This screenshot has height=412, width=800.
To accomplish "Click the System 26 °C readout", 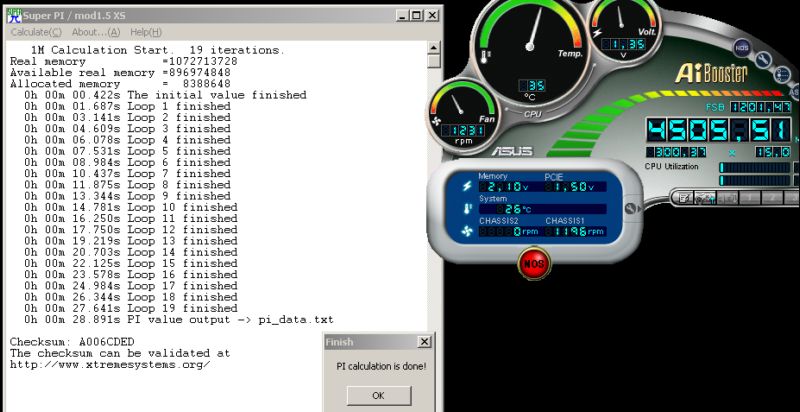I will tap(542, 209).
